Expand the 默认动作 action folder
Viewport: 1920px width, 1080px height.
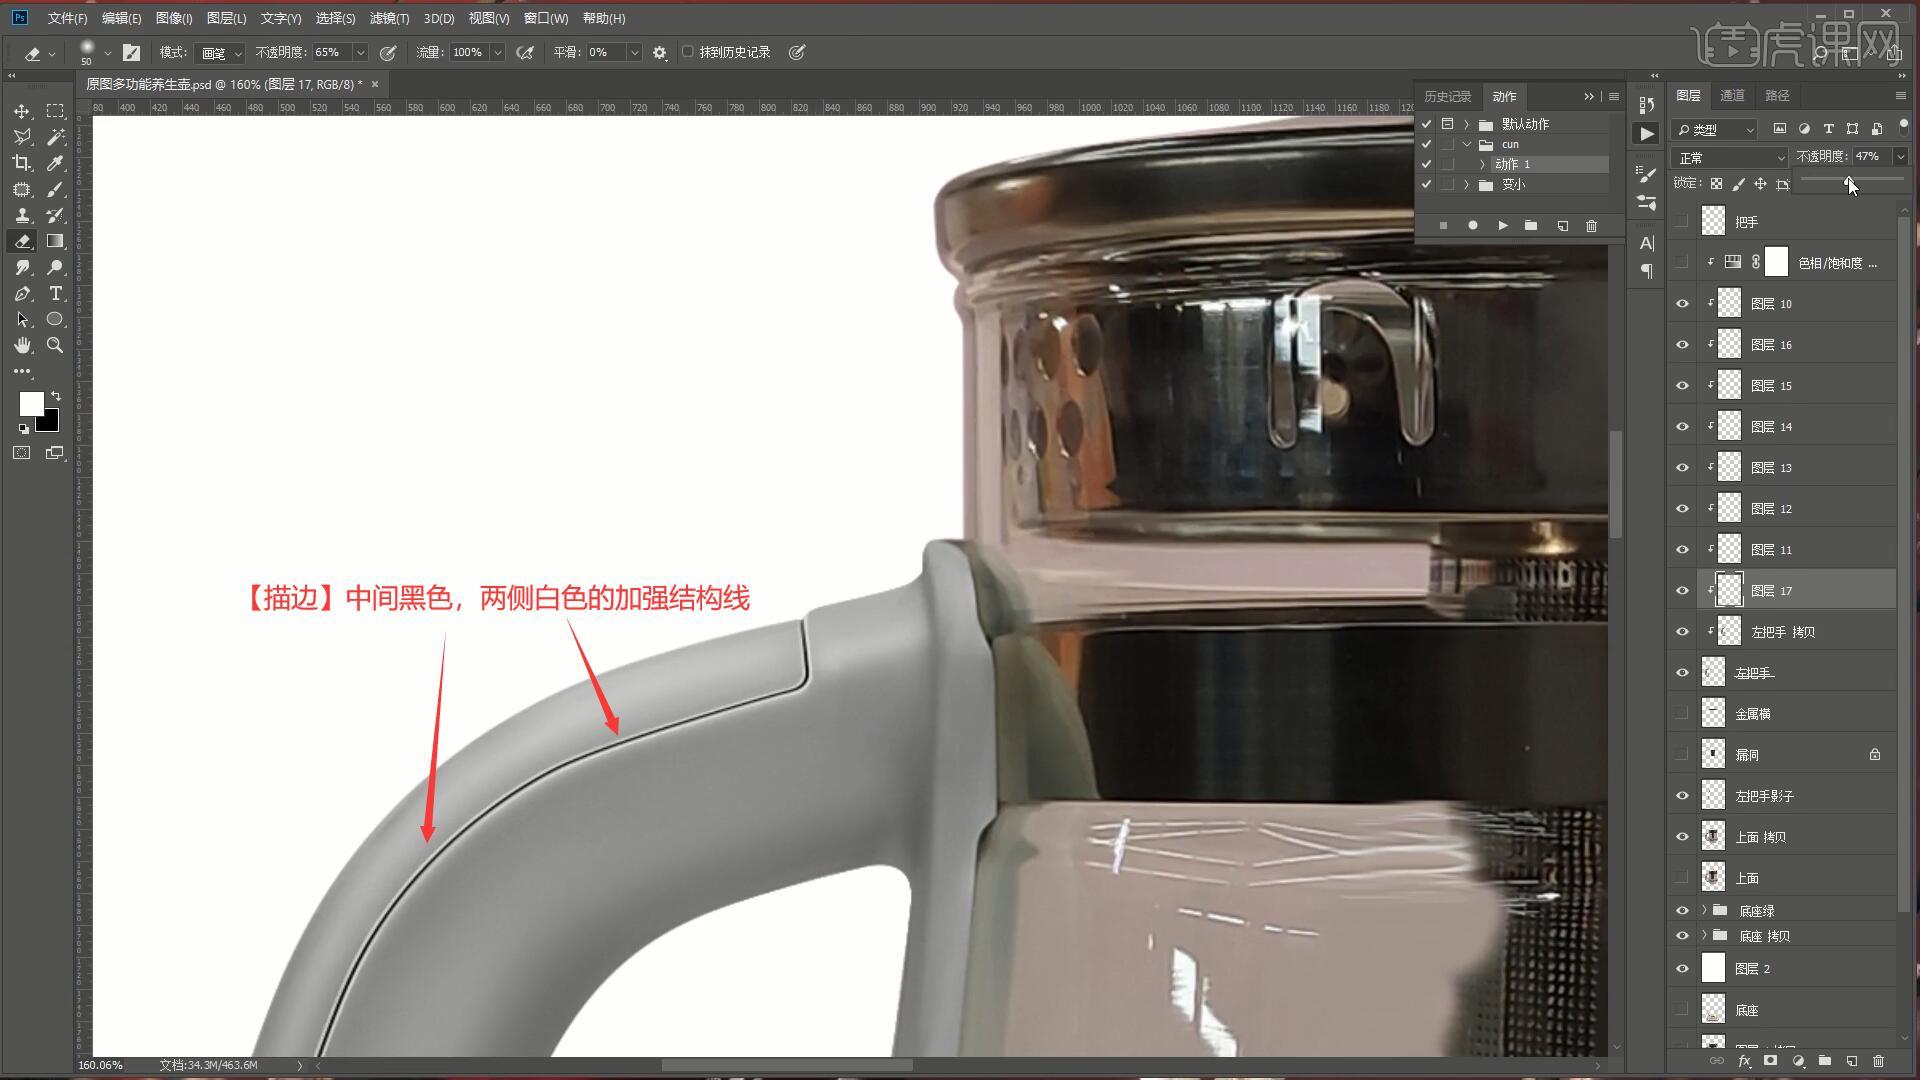(x=1467, y=124)
